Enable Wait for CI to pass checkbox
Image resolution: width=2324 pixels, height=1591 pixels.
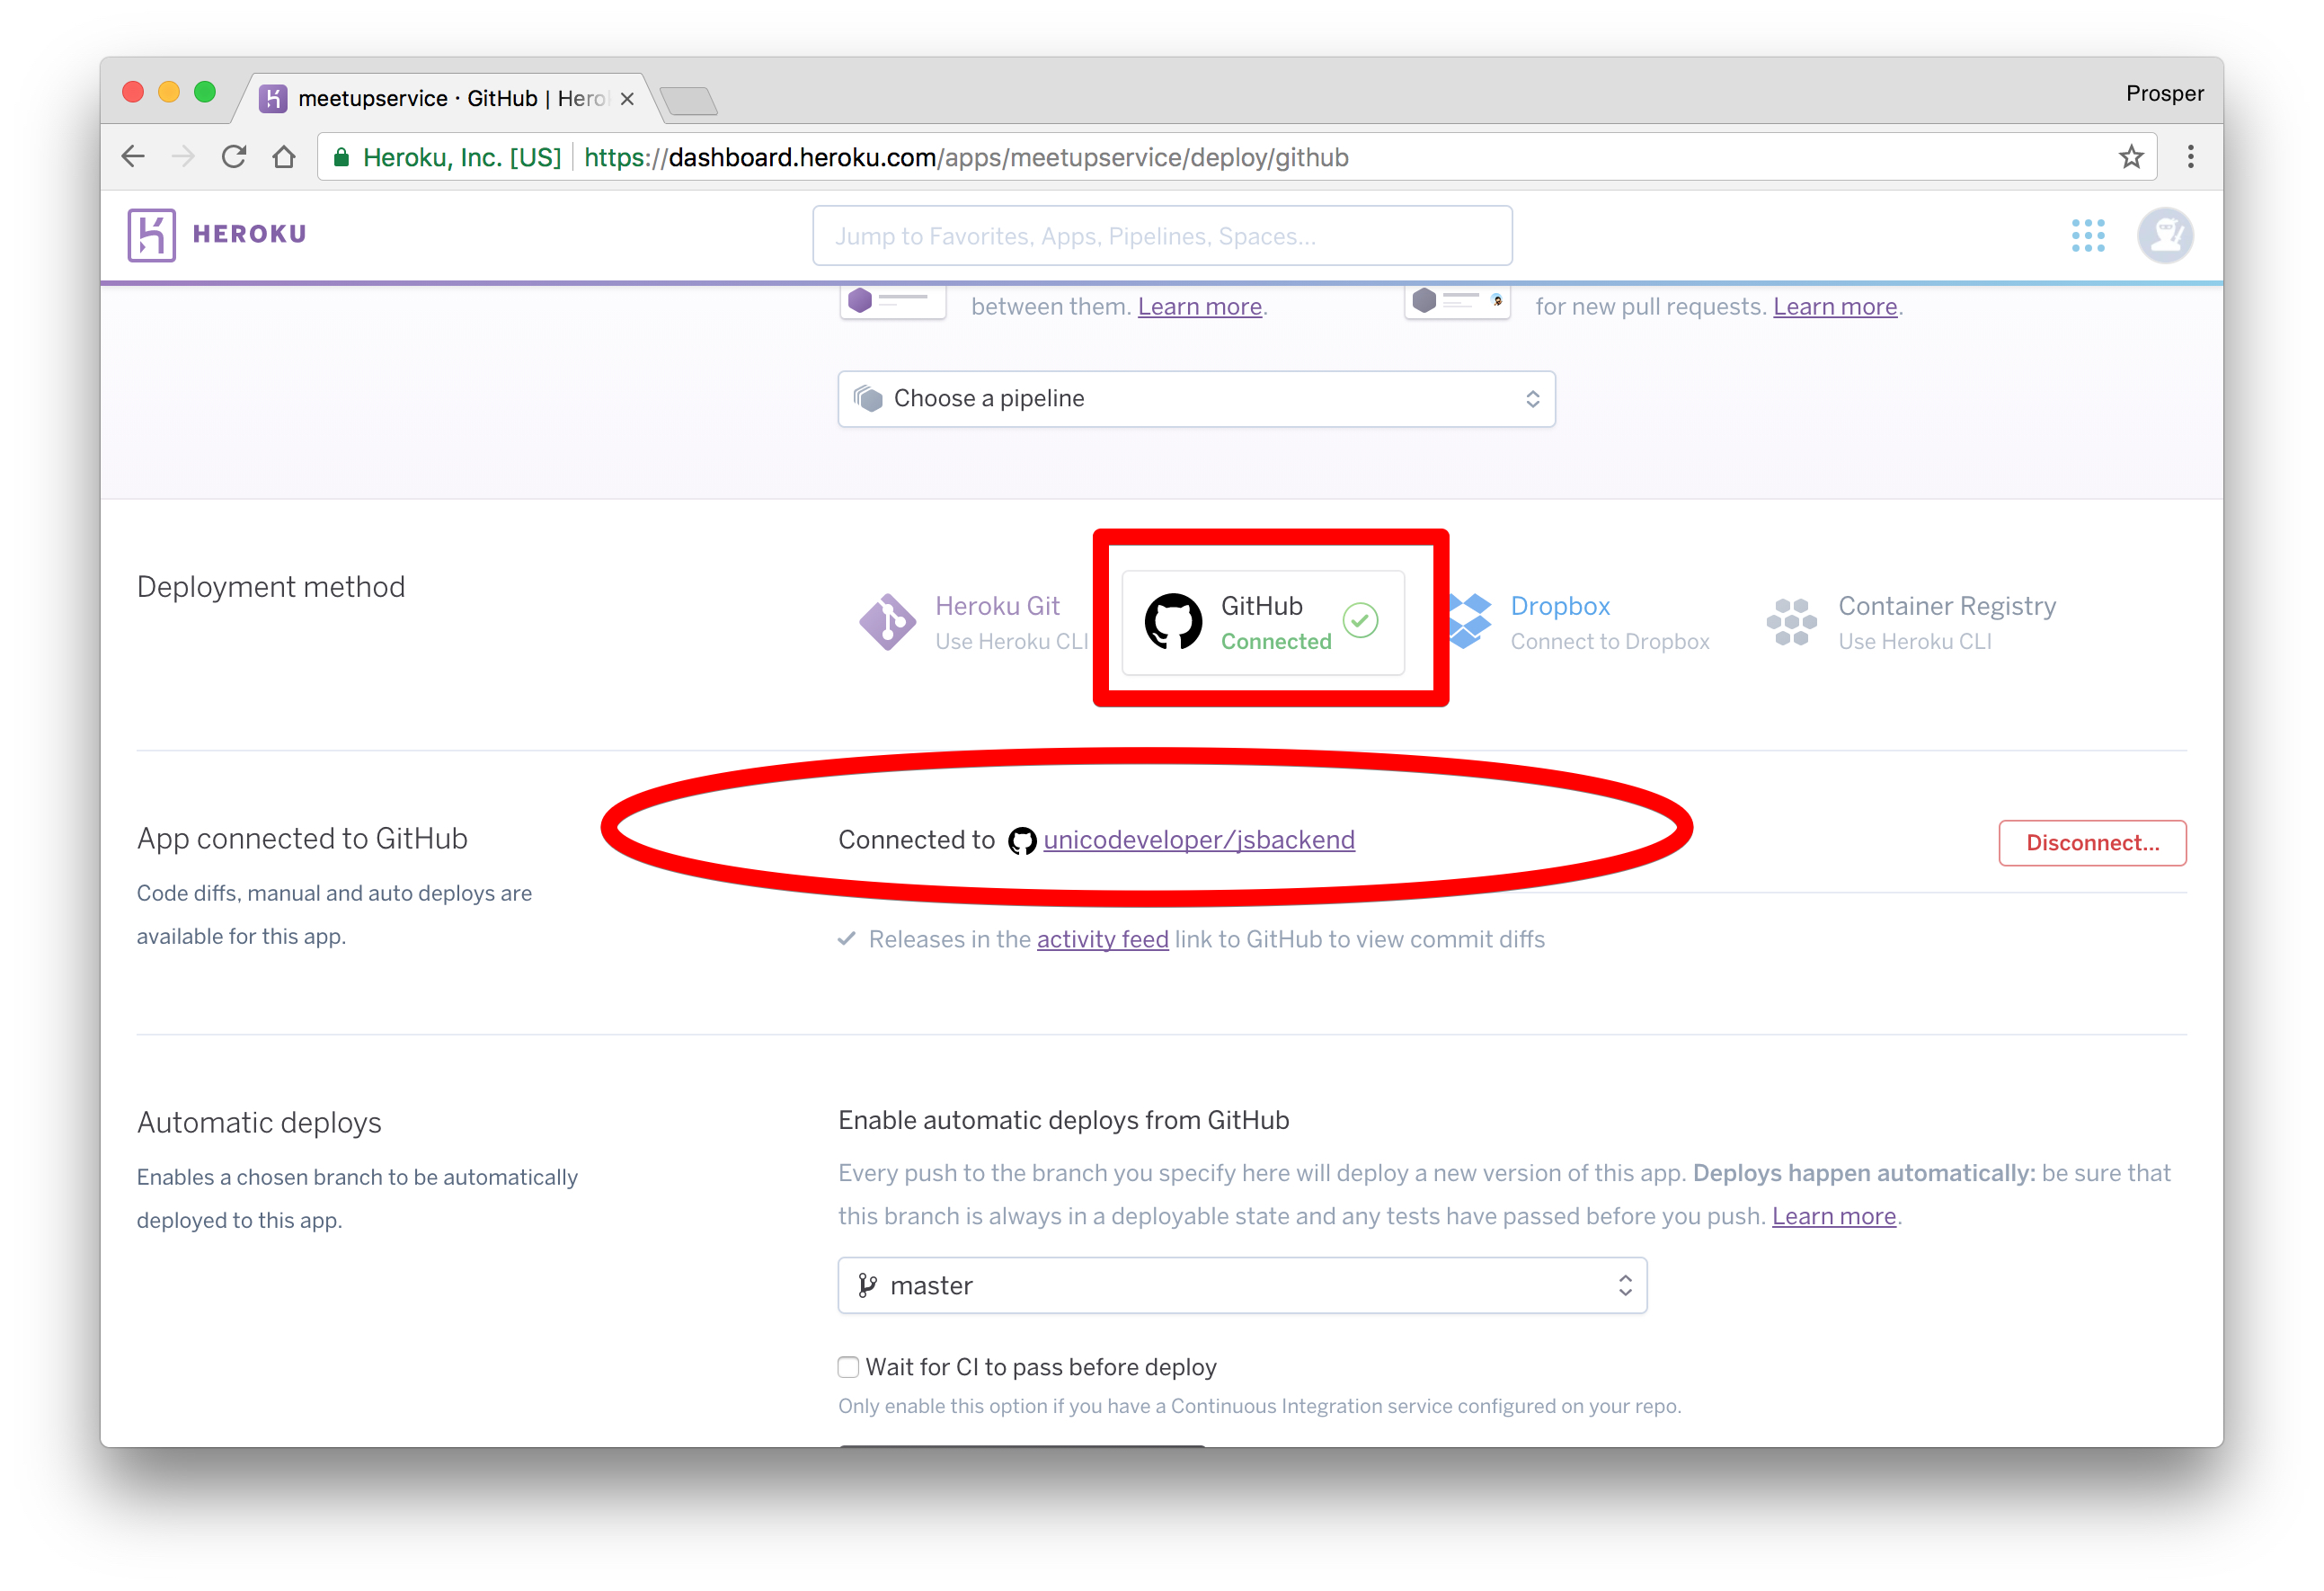848,1367
